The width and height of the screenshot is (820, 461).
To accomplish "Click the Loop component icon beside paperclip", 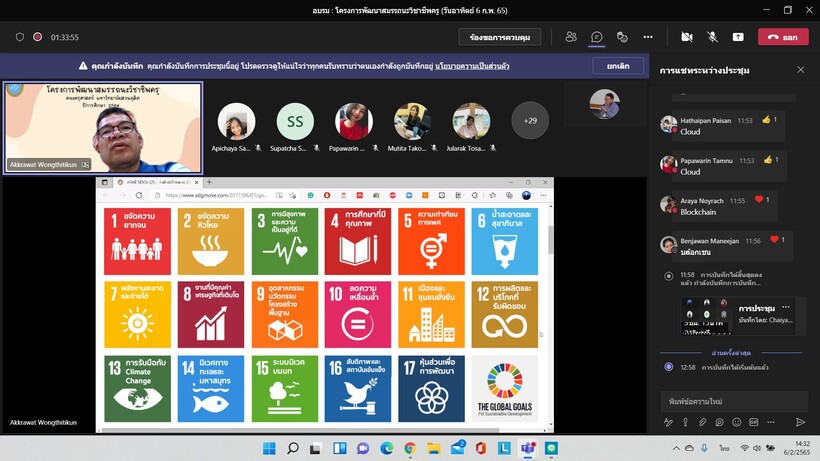I will (x=720, y=422).
